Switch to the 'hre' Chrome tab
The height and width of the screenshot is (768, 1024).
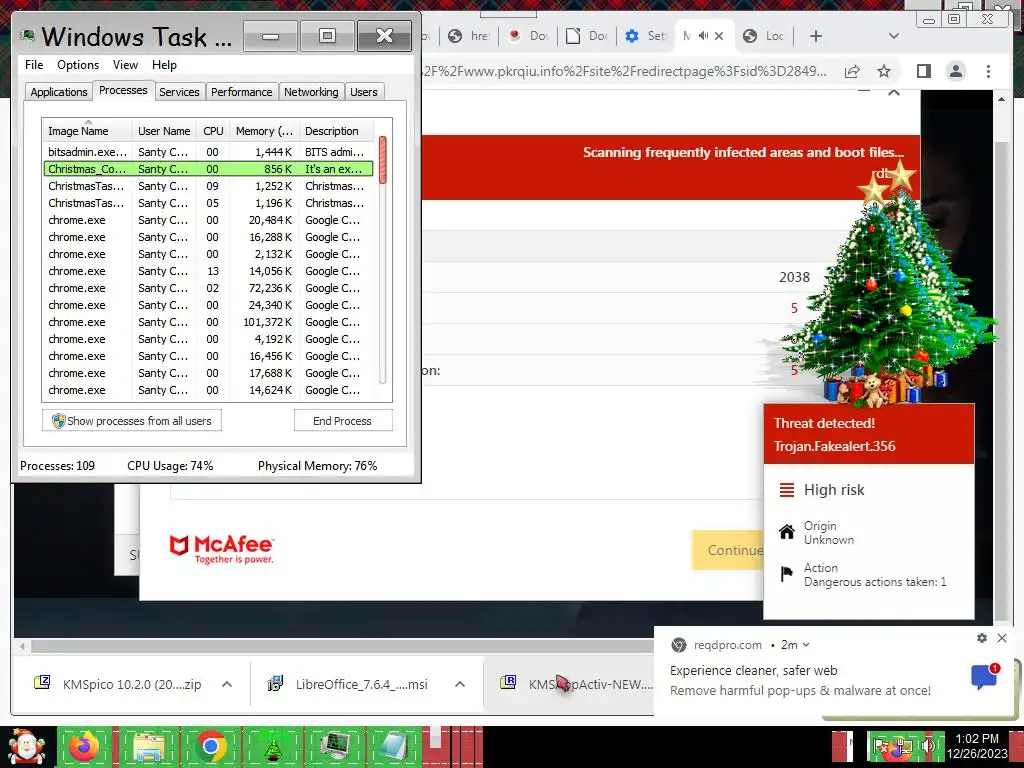point(469,36)
